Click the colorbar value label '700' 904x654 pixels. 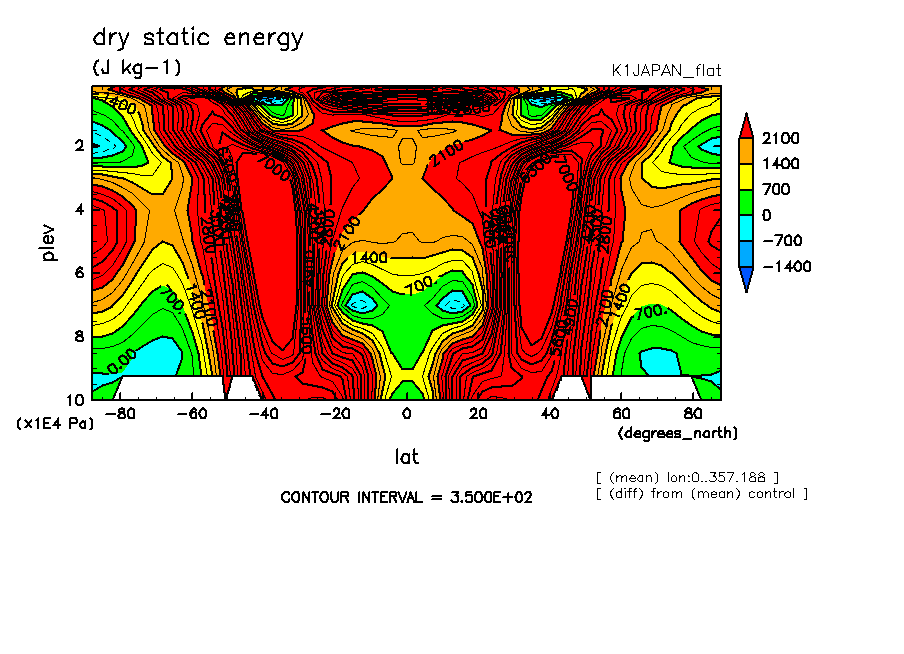point(776,189)
